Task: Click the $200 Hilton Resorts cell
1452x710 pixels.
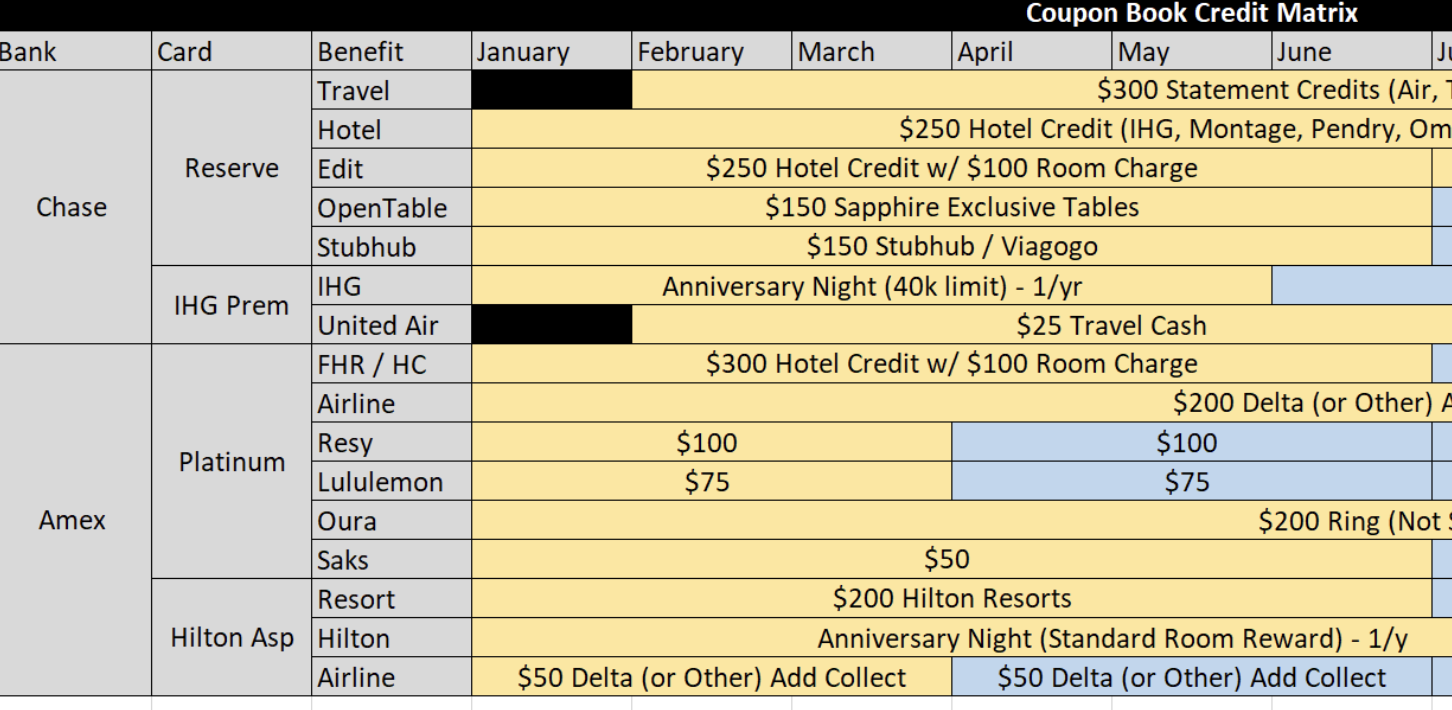Action: click(x=951, y=598)
